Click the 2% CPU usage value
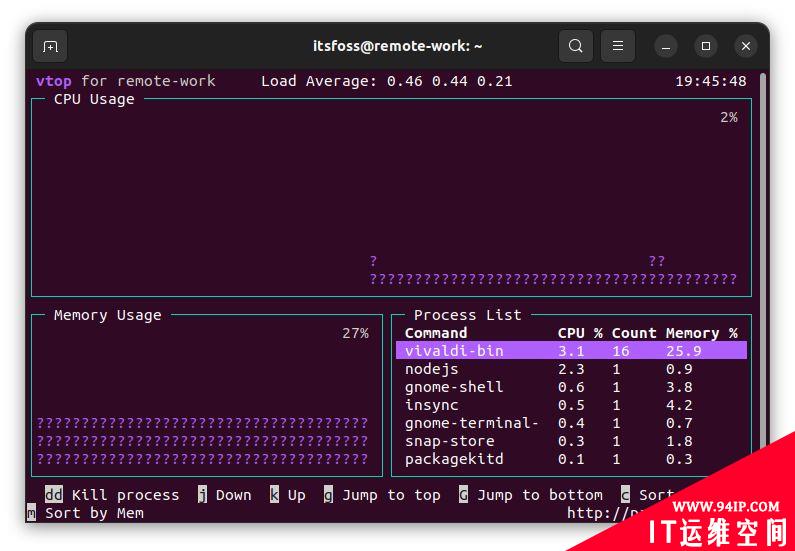795x551 pixels. pyautogui.click(x=729, y=117)
